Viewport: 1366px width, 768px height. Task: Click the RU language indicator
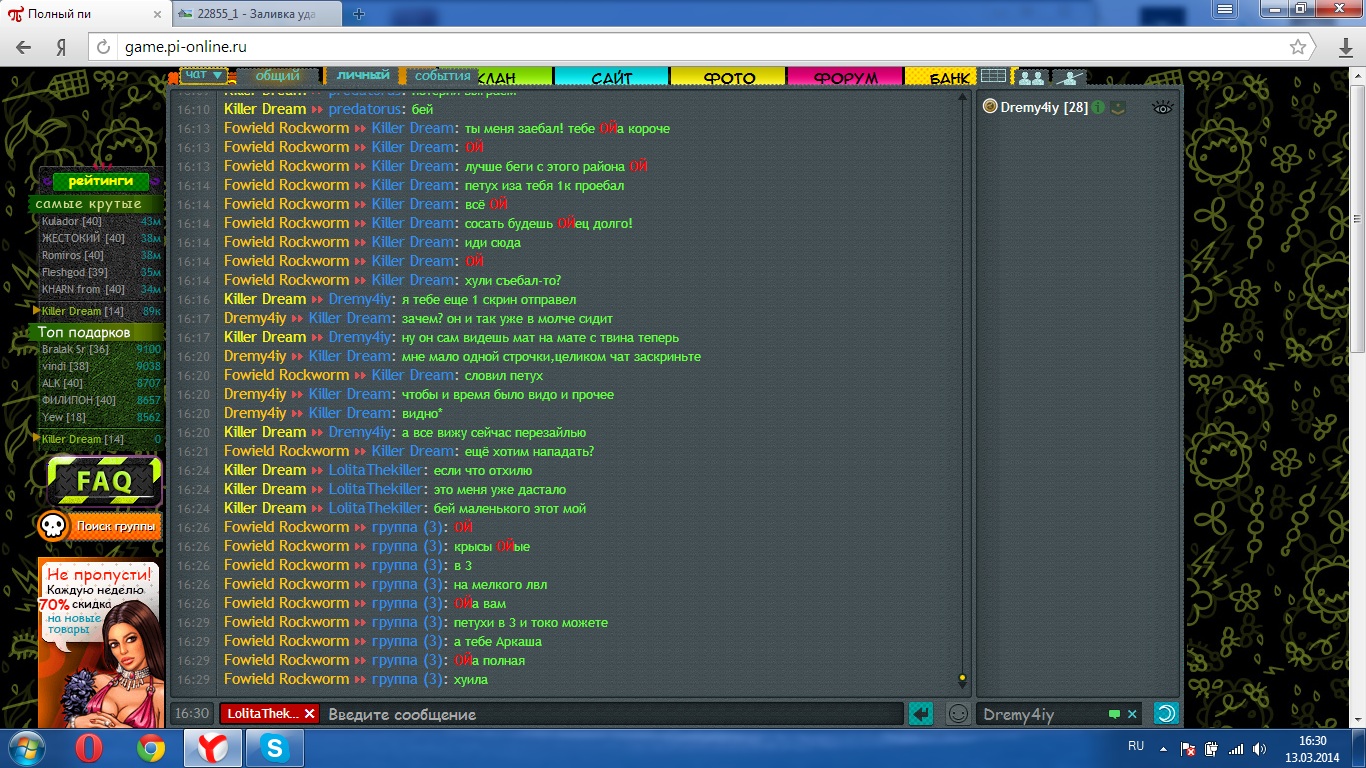click(1136, 746)
